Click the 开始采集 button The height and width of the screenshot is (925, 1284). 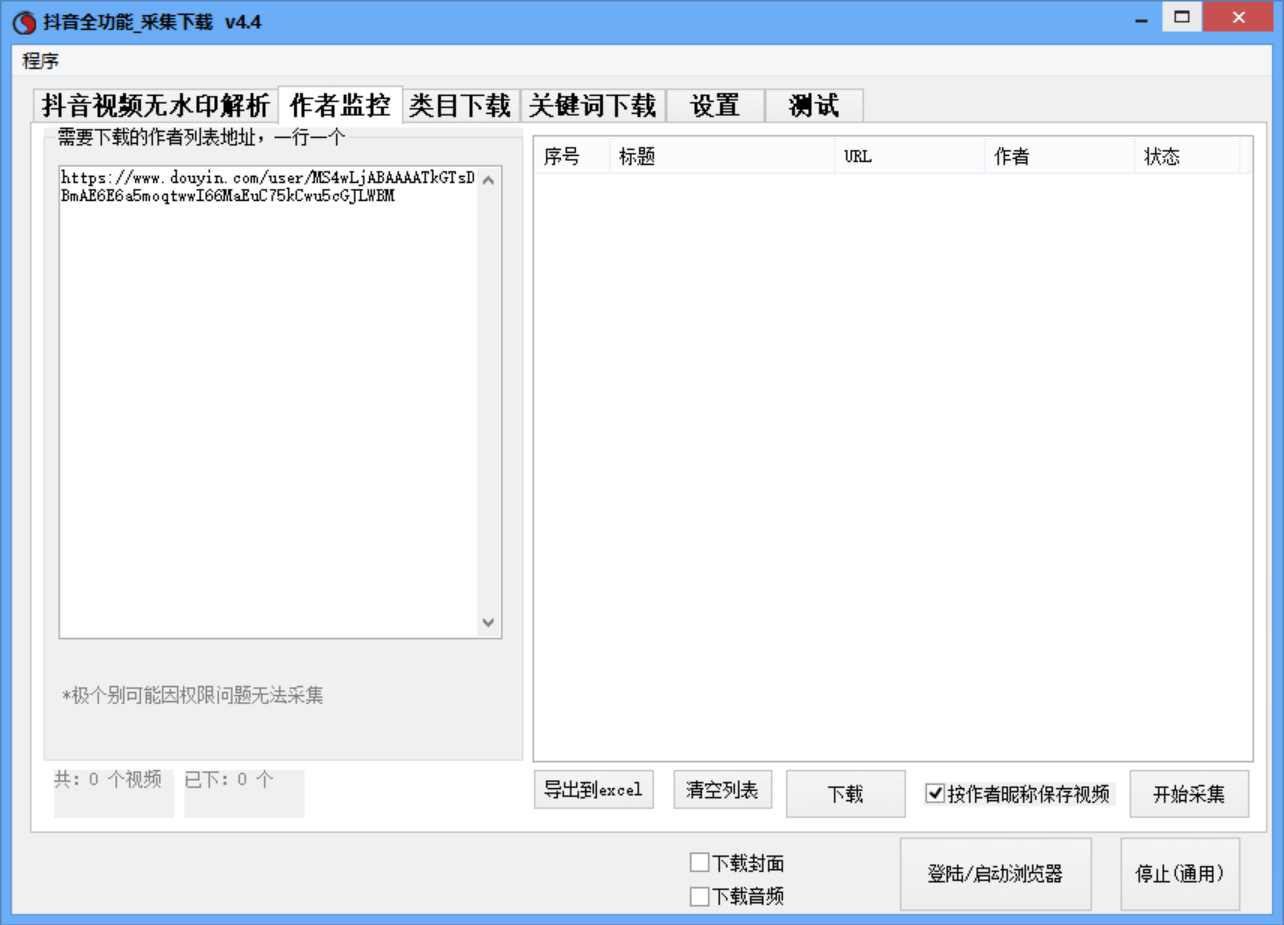[x=1189, y=794]
